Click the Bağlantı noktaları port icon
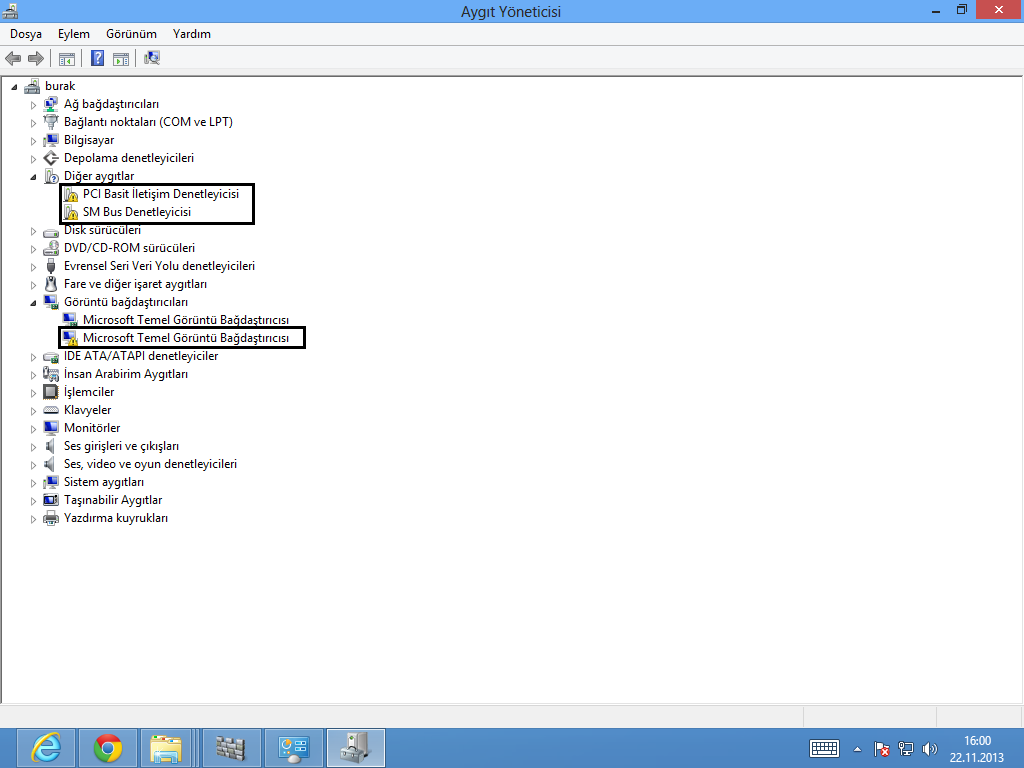Image resolution: width=1024 pixels, height=768 pixels. pyautogui.click(x=50, y=122)
